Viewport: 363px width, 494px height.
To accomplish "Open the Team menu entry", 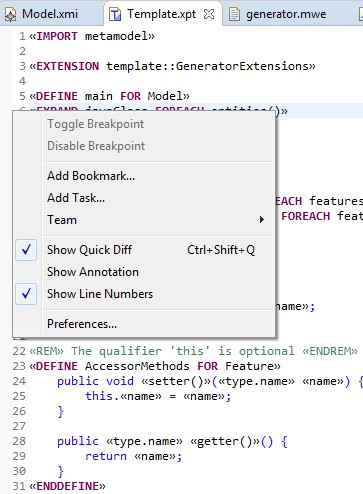I will coord(62,220).
